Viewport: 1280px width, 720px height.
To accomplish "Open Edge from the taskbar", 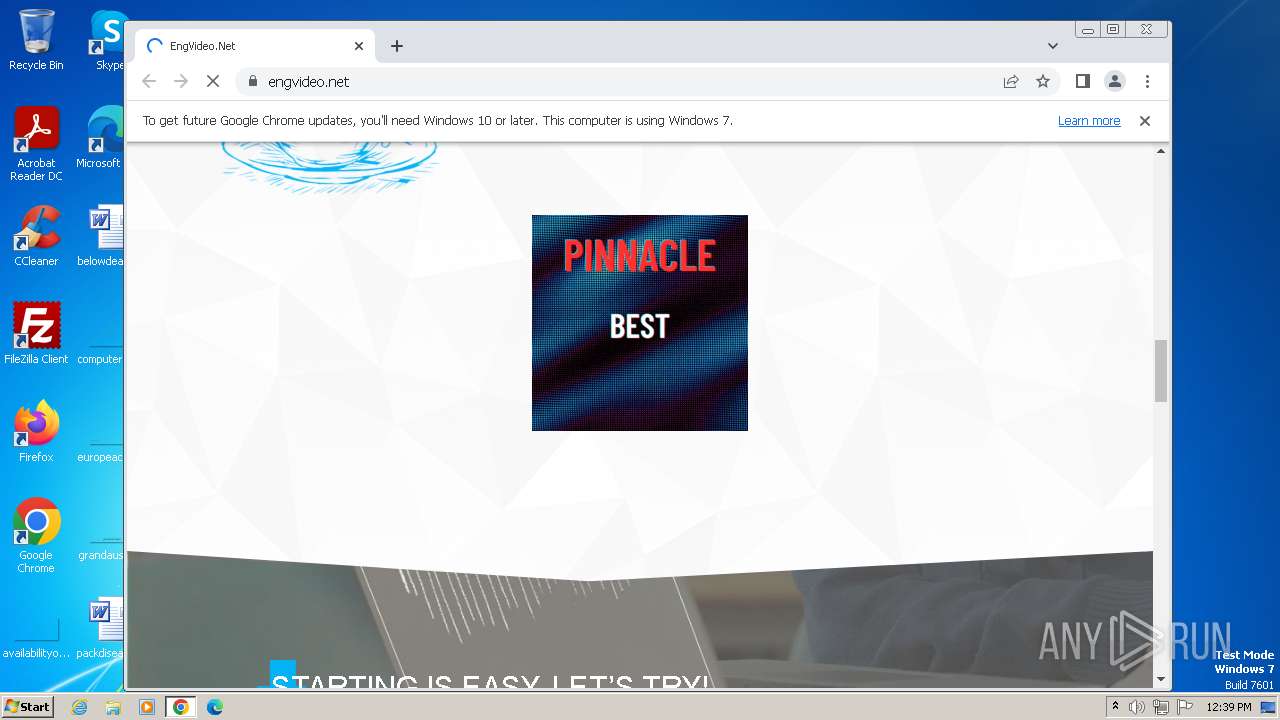I will tap(214, 707).
